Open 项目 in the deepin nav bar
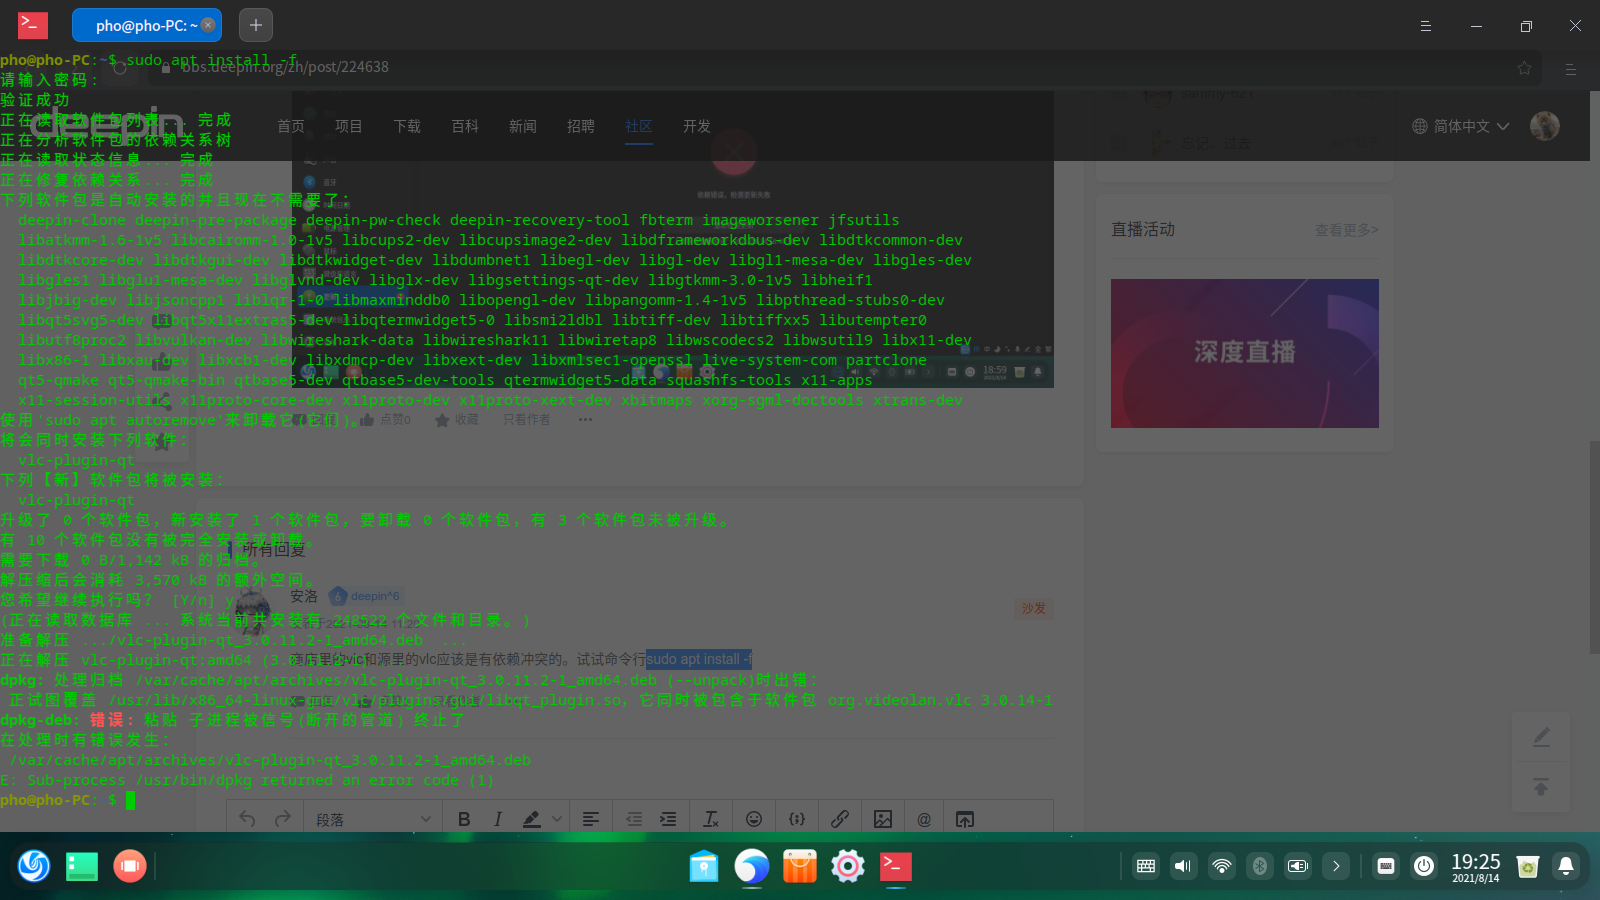The height and width of the screenshot is (900, 1600). click(x=349, y=126)
